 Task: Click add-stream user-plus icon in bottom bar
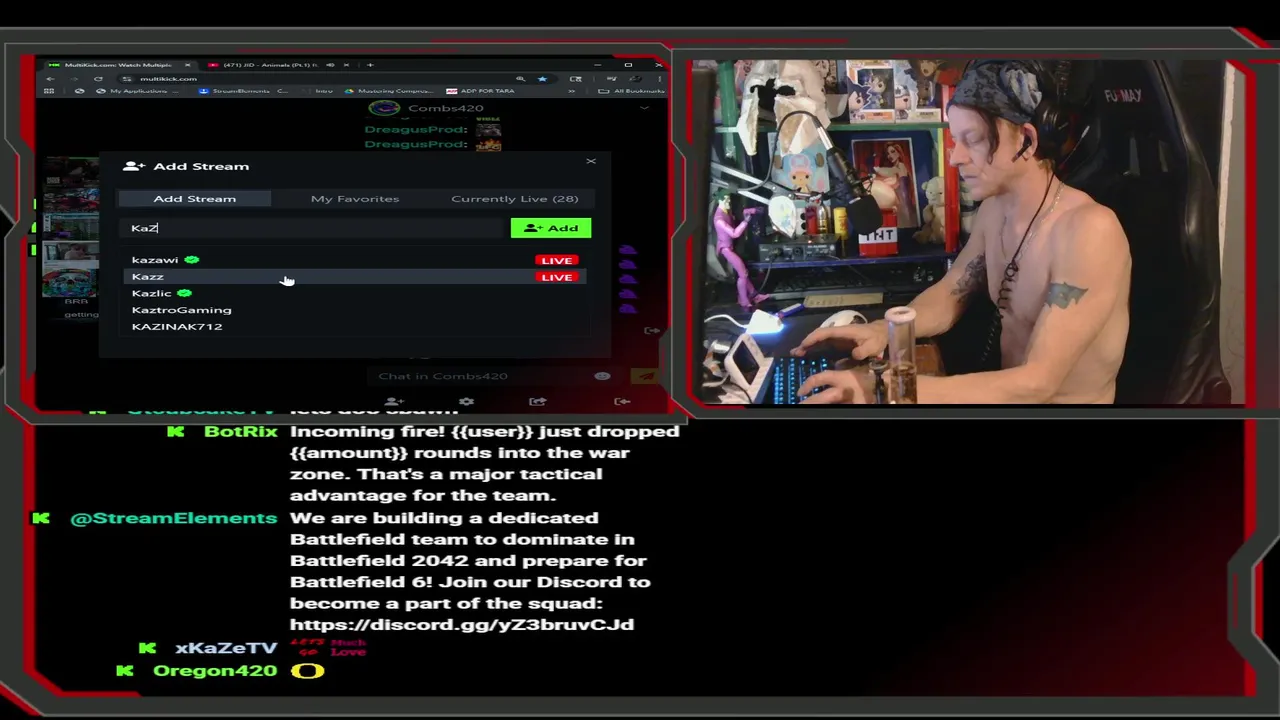click(x=394, y=402)
